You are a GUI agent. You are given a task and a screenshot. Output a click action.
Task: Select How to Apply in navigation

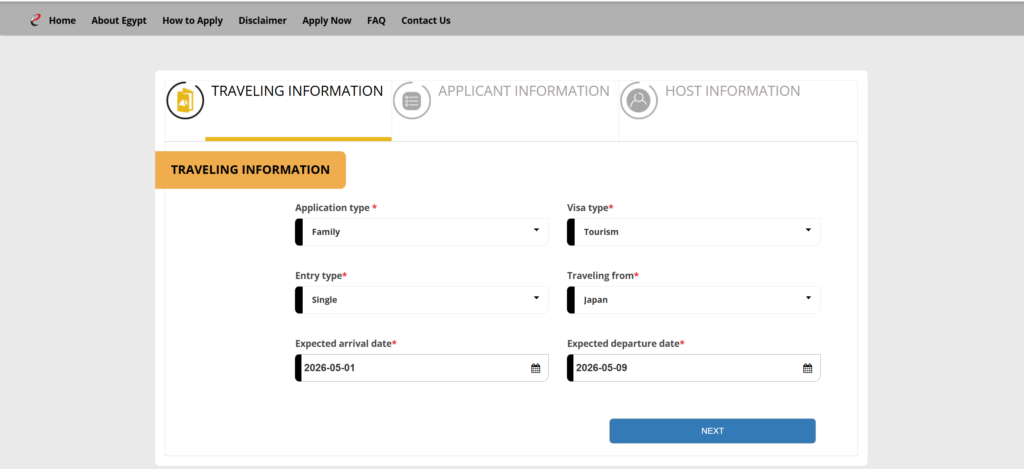[192, 20]
